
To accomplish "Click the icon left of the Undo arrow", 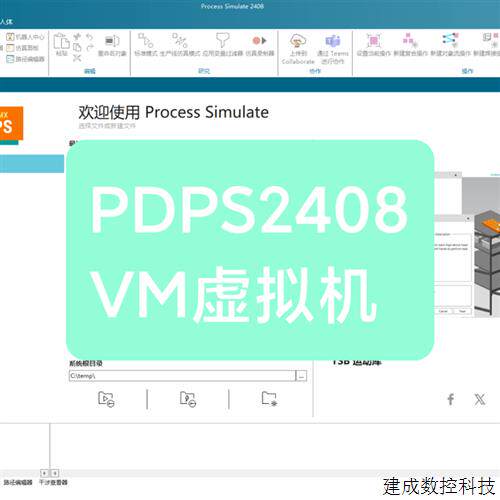I will tap(77, 37).
